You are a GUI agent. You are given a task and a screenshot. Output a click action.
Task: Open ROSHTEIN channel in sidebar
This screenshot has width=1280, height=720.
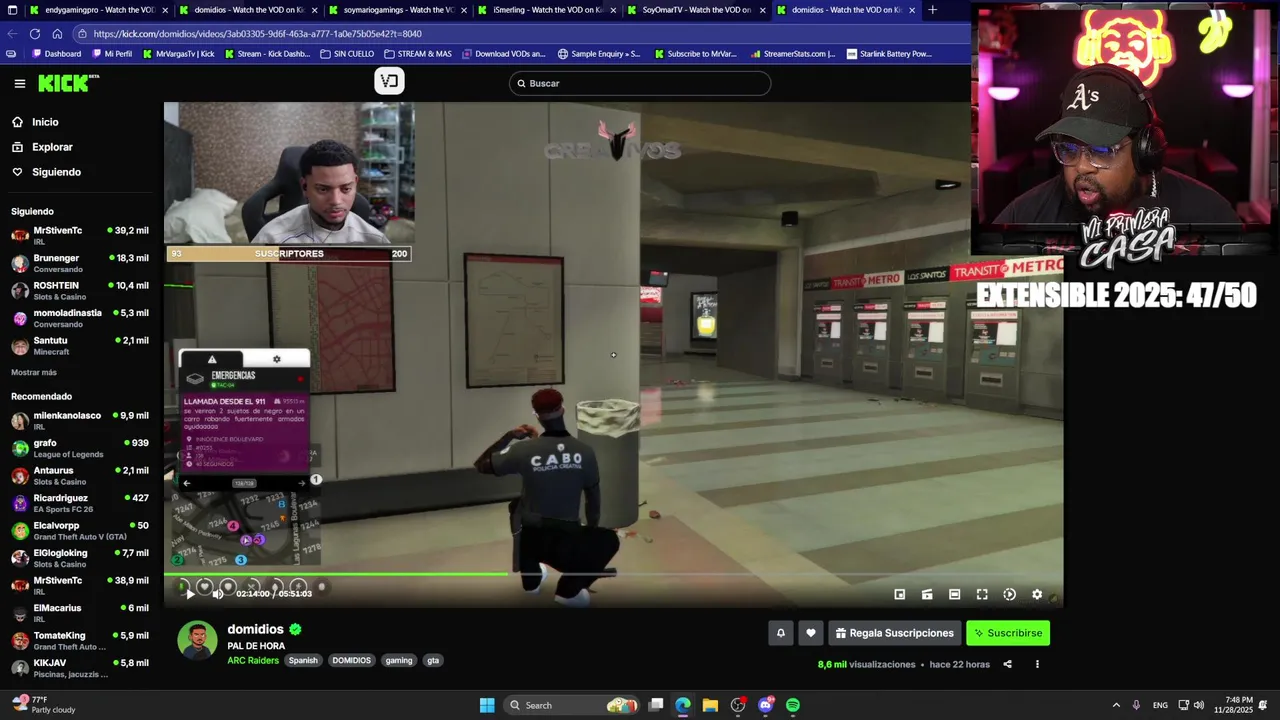pos(80,290)
